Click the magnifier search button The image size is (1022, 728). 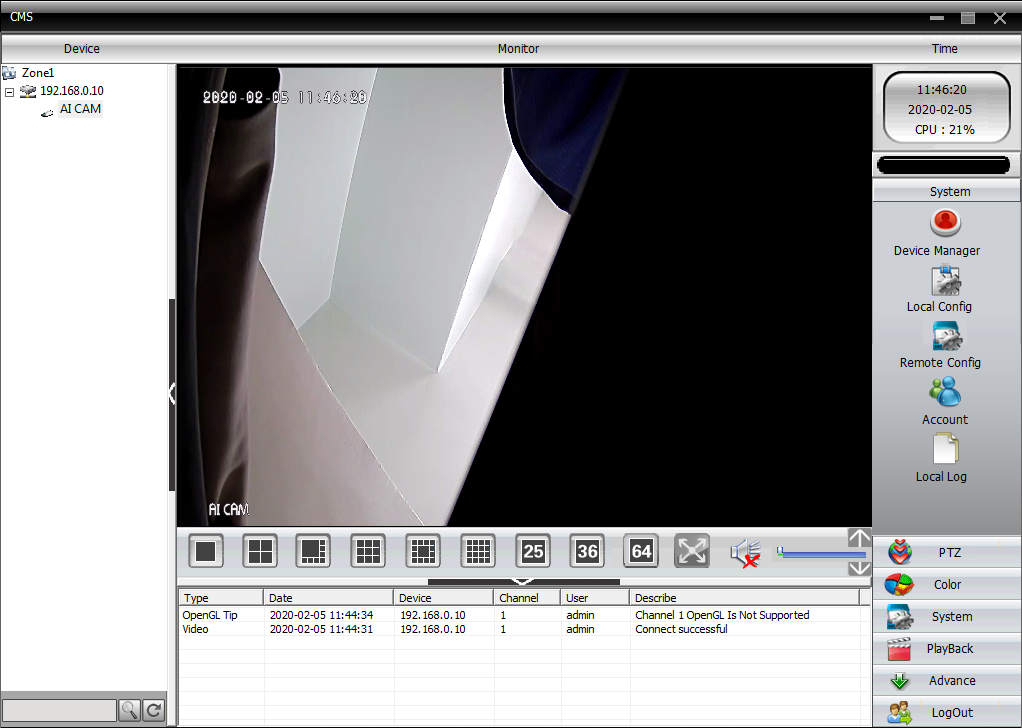point(130,710)
